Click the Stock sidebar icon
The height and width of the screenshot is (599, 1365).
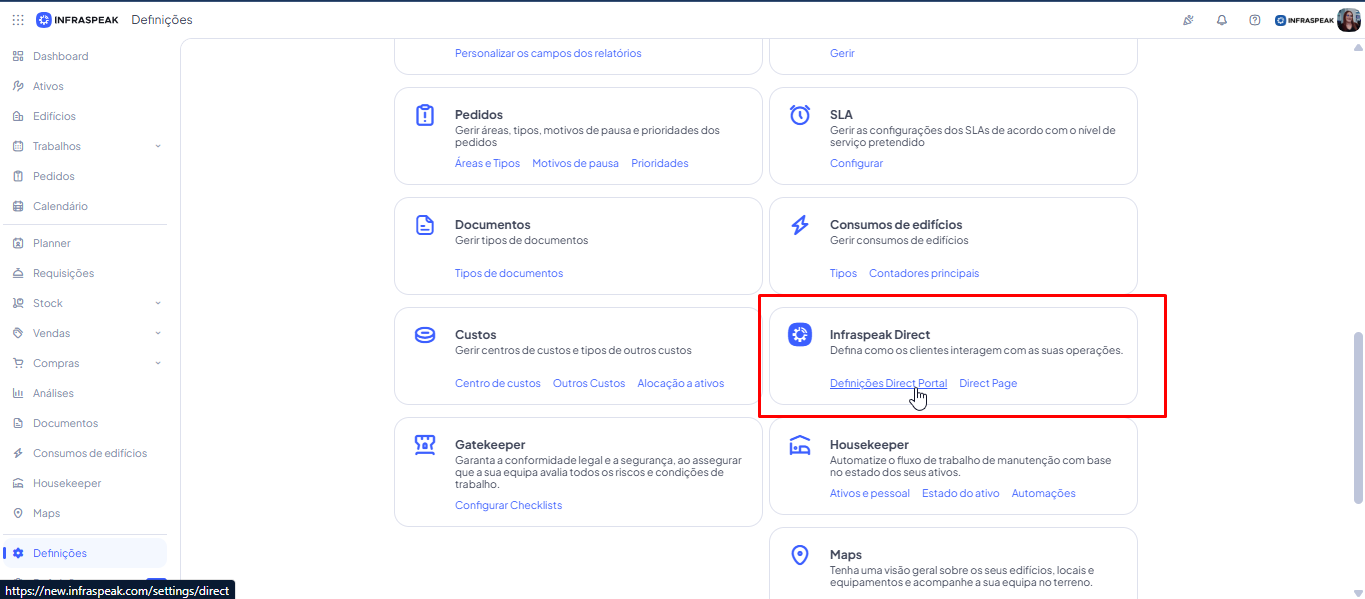tap(18, 303)
